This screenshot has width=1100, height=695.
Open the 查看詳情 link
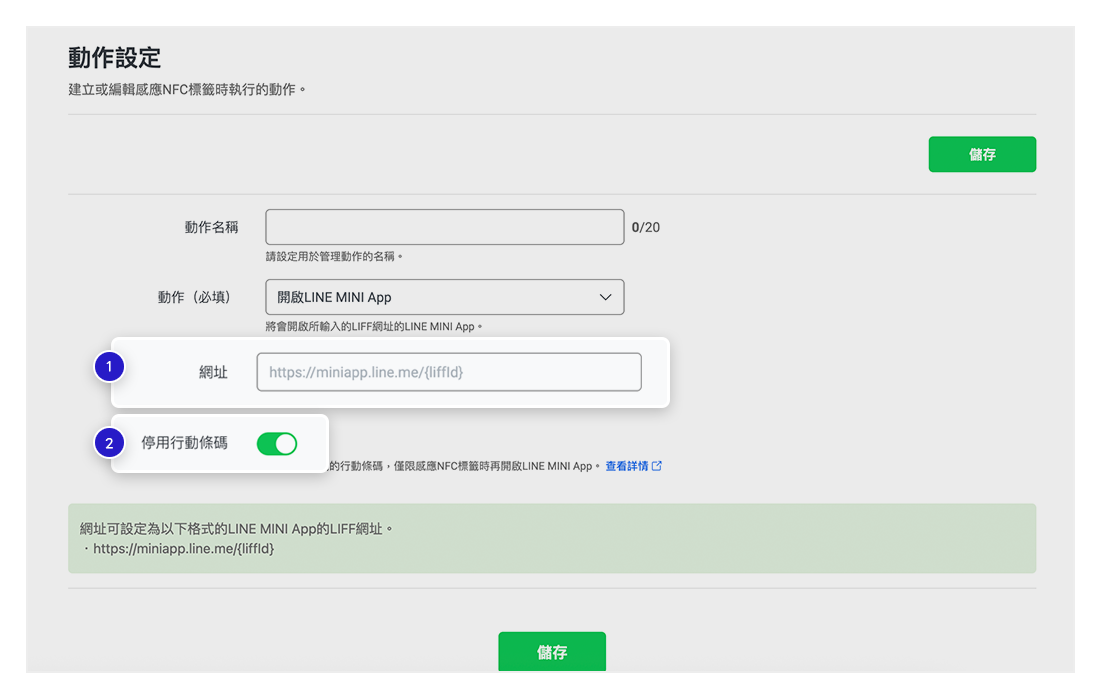[x=626, y=466]
